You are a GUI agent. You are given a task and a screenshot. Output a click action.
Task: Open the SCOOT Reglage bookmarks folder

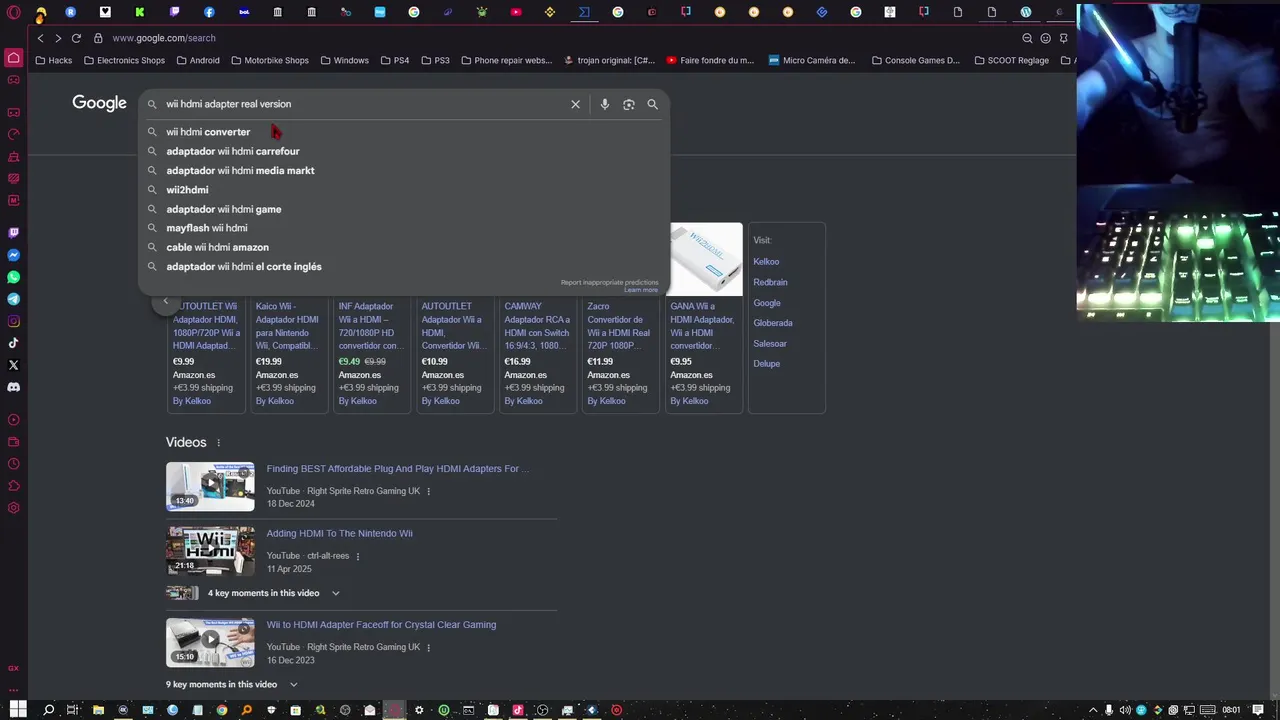(x=1012, y=60)
